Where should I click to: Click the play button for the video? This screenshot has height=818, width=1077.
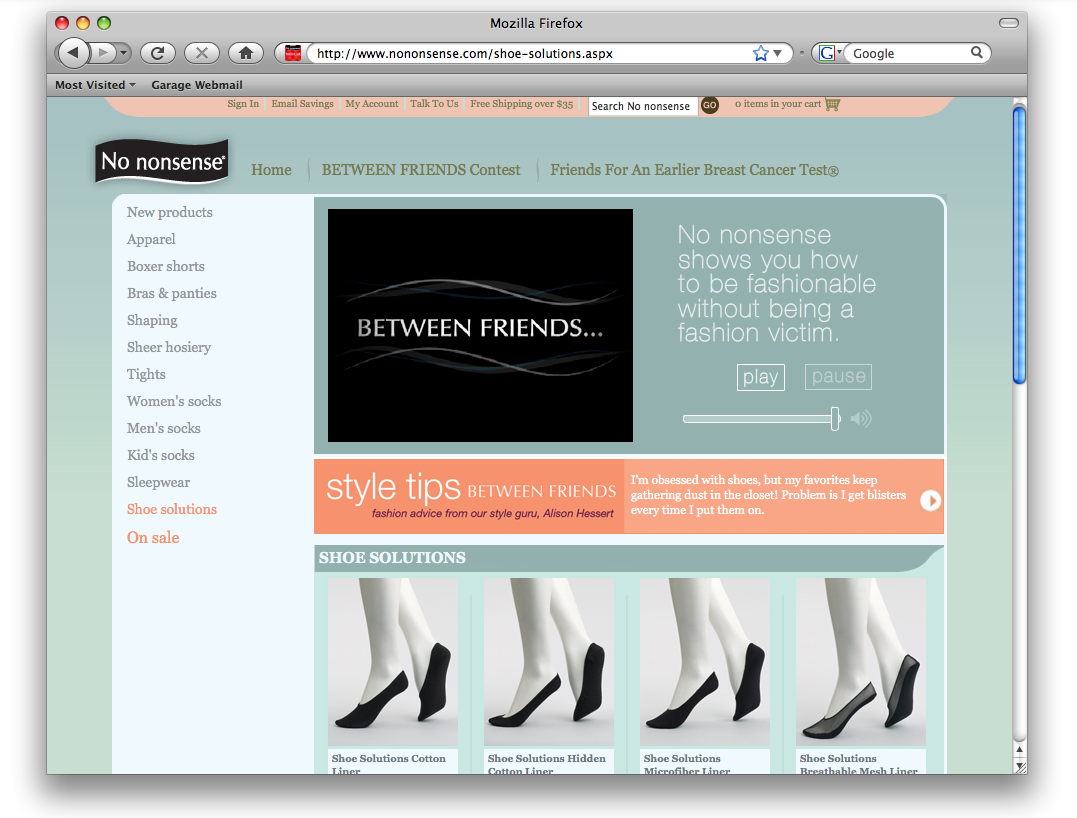pyautogui.click(x=760, y=377)
